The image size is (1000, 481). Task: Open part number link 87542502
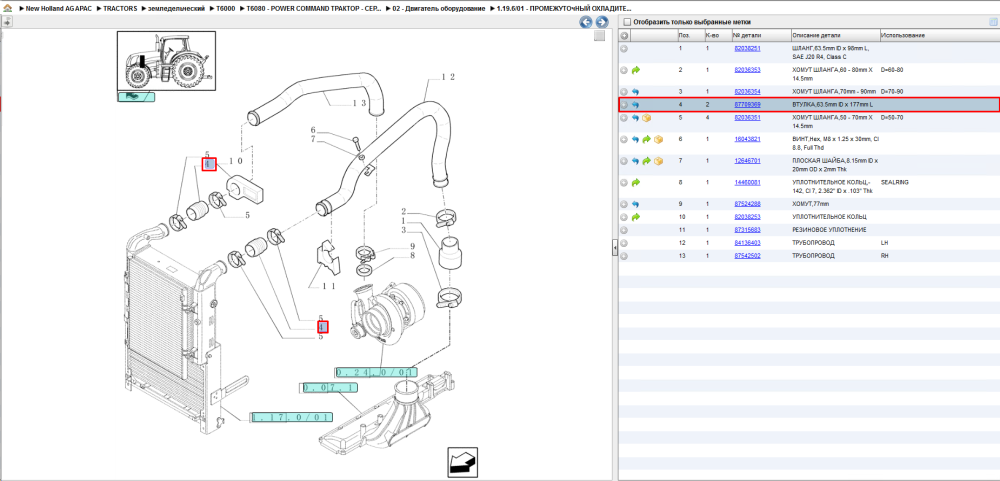click(x=747, y=256)
